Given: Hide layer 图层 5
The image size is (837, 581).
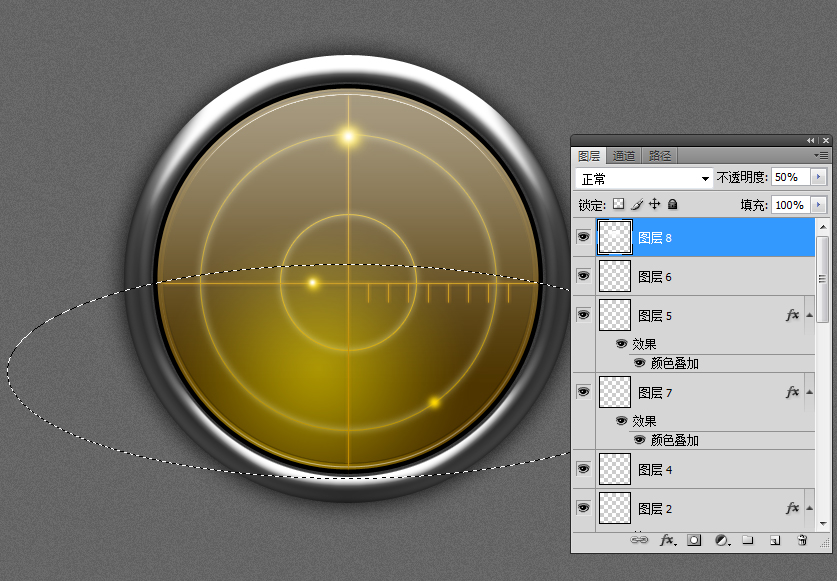Looking at the screenshot, I should point(583,315).
